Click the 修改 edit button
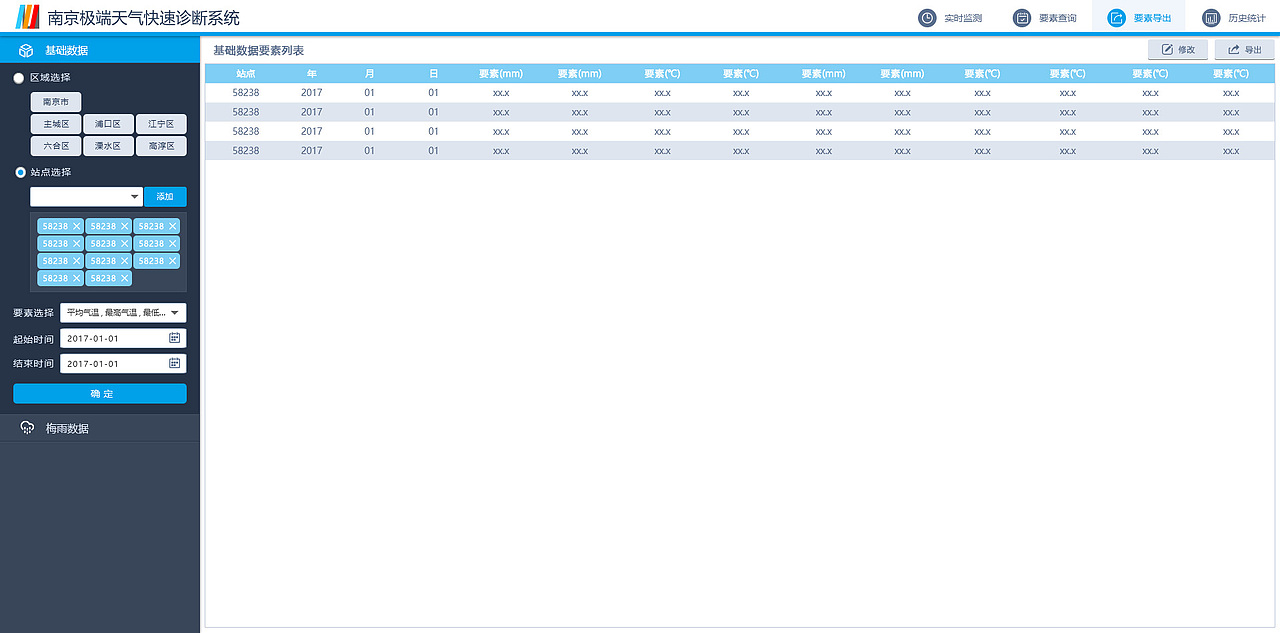Image resolution: width=1280 pixels, height=633 pixels. click(x=1178, y=50)
